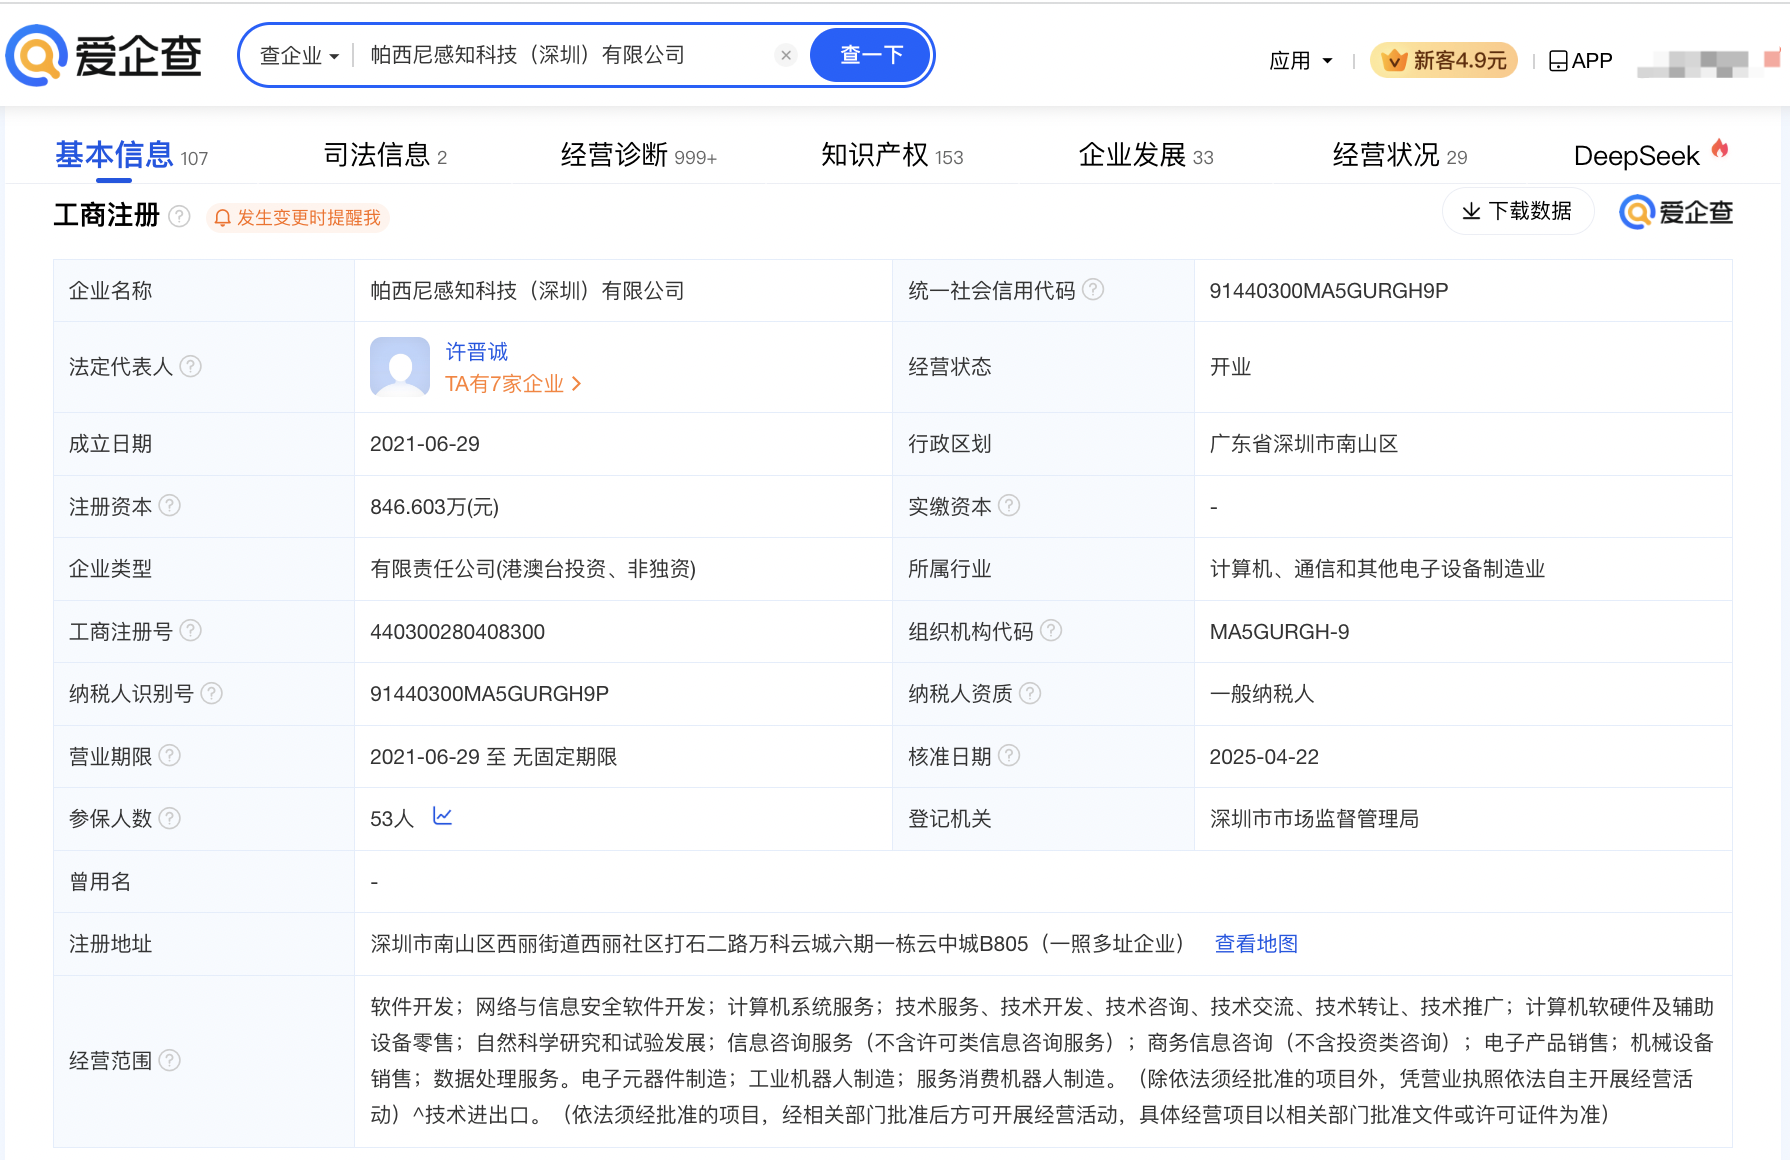Click the help icon beside 注册资本
Screen dimensions: 1790x1160
(170, 506)
